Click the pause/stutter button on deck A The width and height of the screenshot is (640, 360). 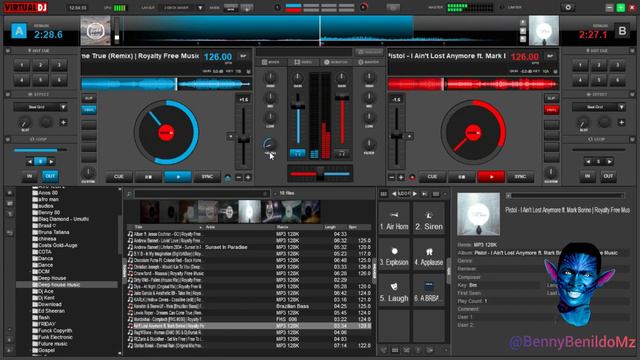click(148, 177)
